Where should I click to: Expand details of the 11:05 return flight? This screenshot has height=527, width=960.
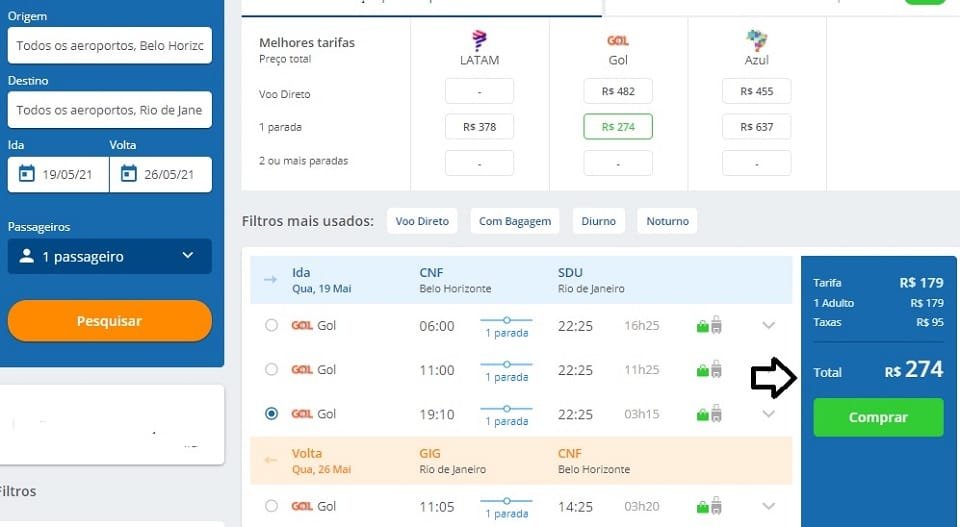768,506
